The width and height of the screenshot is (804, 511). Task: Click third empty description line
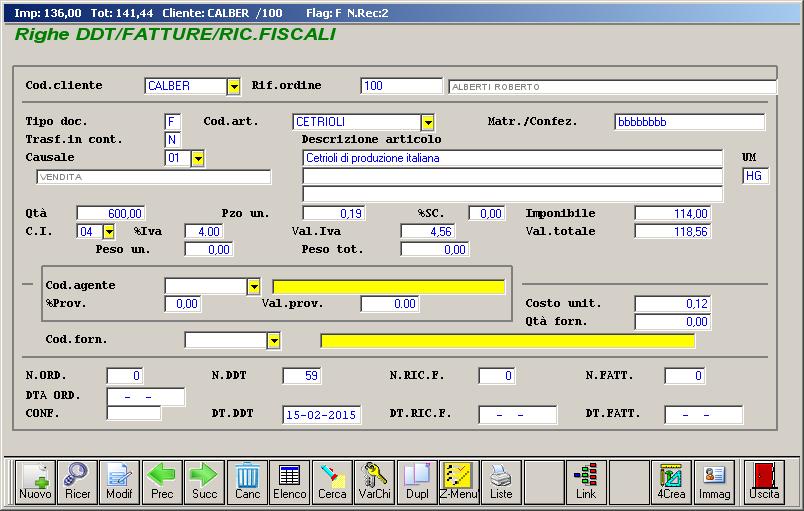coord(513,194)
